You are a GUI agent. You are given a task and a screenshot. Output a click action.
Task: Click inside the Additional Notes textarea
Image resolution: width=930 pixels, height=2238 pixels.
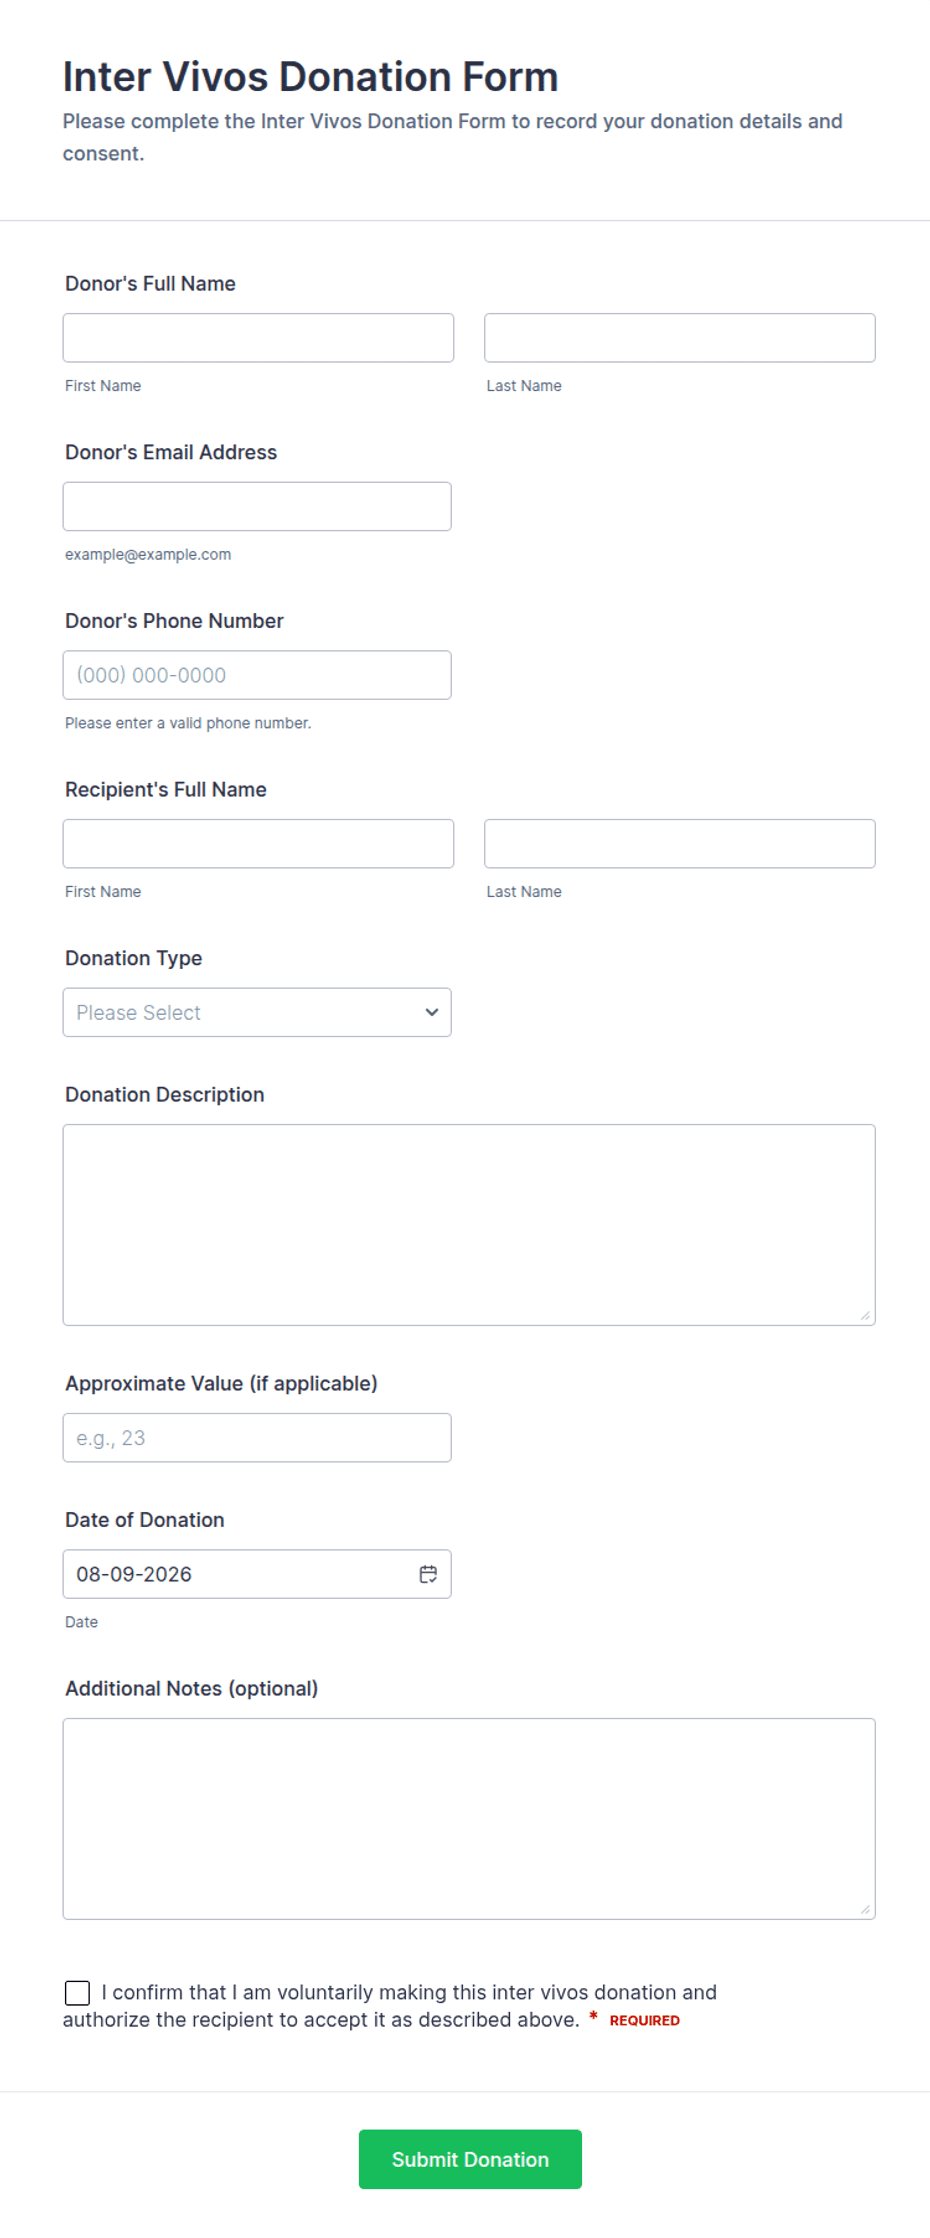(469, 1819)
